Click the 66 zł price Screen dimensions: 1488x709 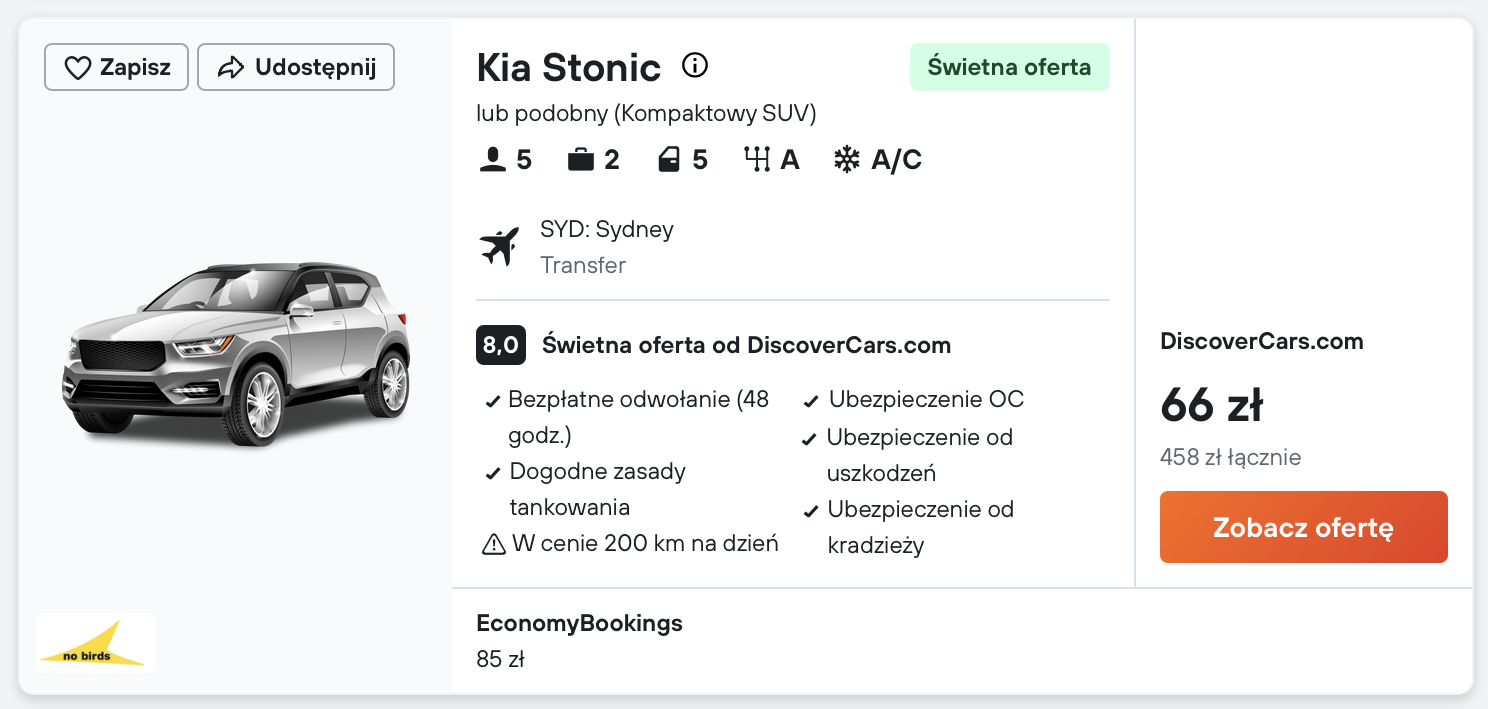click(1211, 406)
